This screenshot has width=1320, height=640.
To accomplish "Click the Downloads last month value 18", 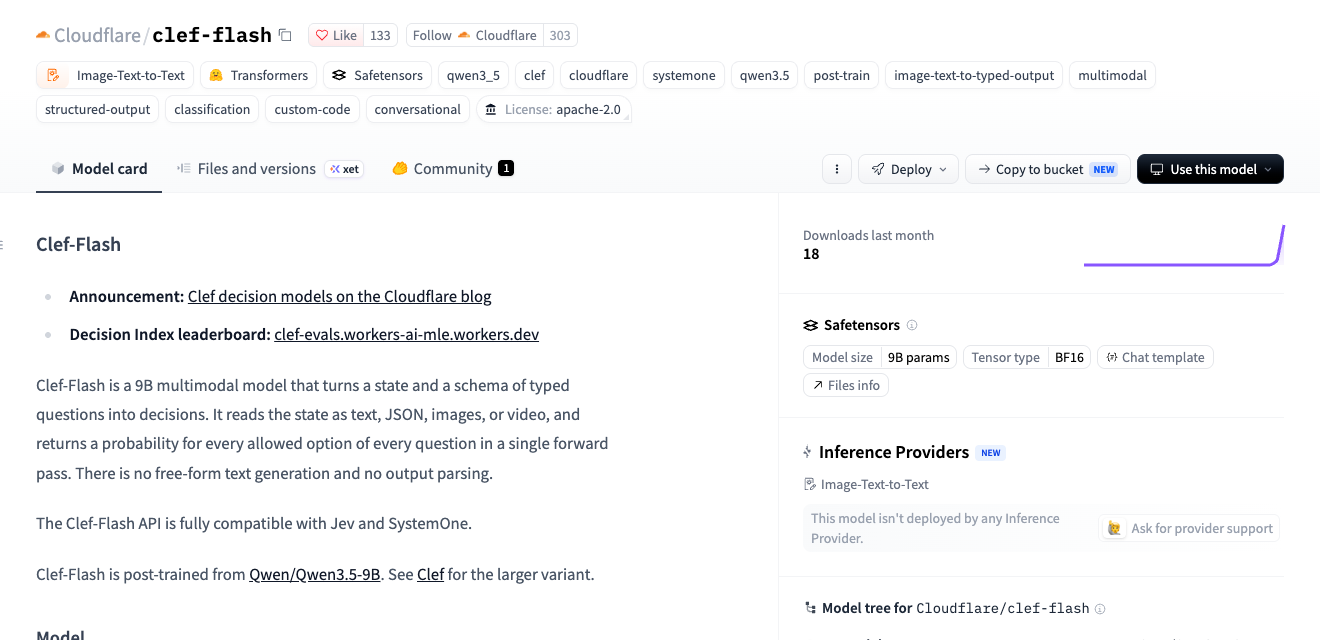I will click(811, 254).
